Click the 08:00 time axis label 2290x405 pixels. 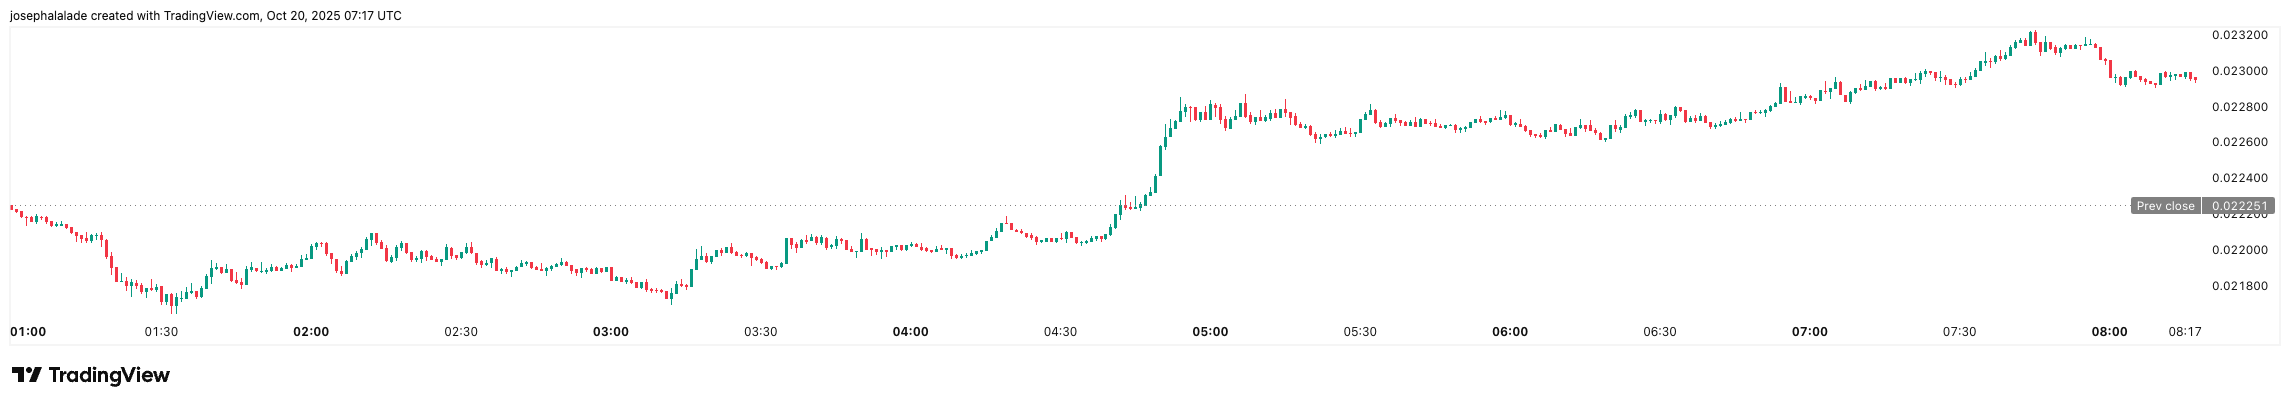click(x=2109, y=332)
